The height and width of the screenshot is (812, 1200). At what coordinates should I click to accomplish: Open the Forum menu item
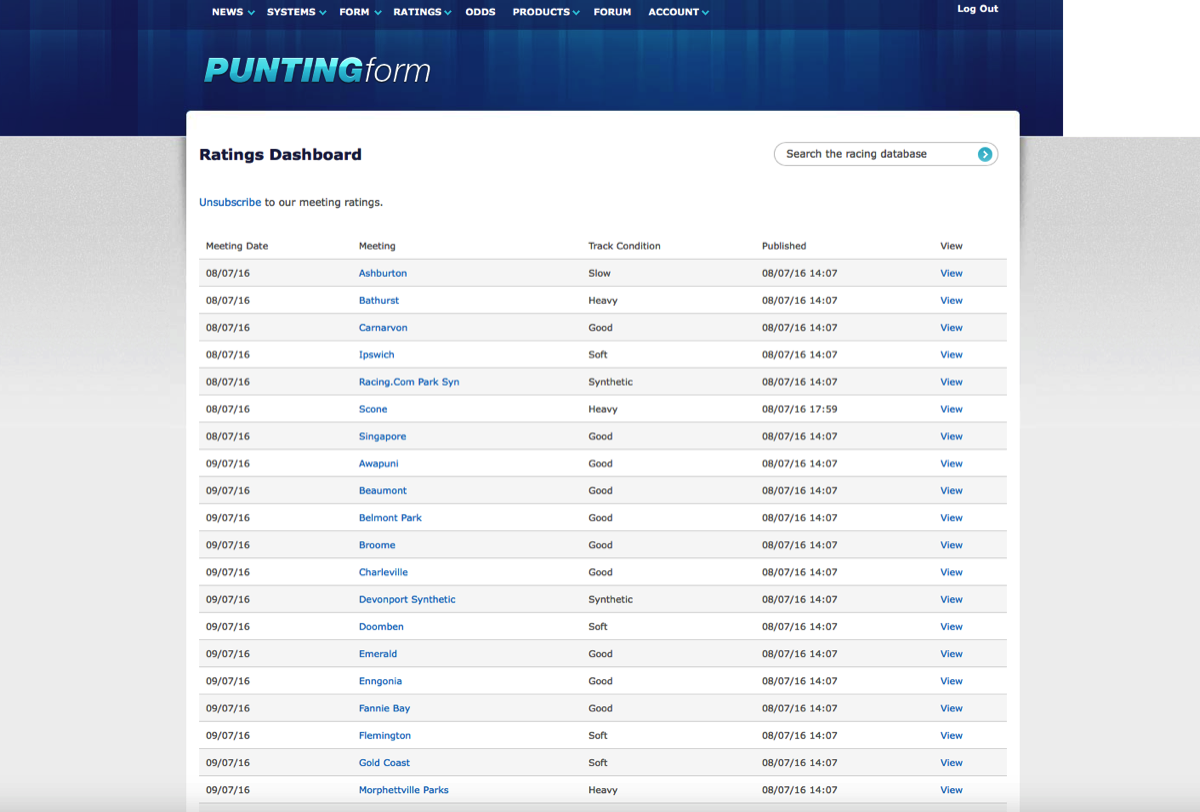pyautogui.click(x=612, y=12)
